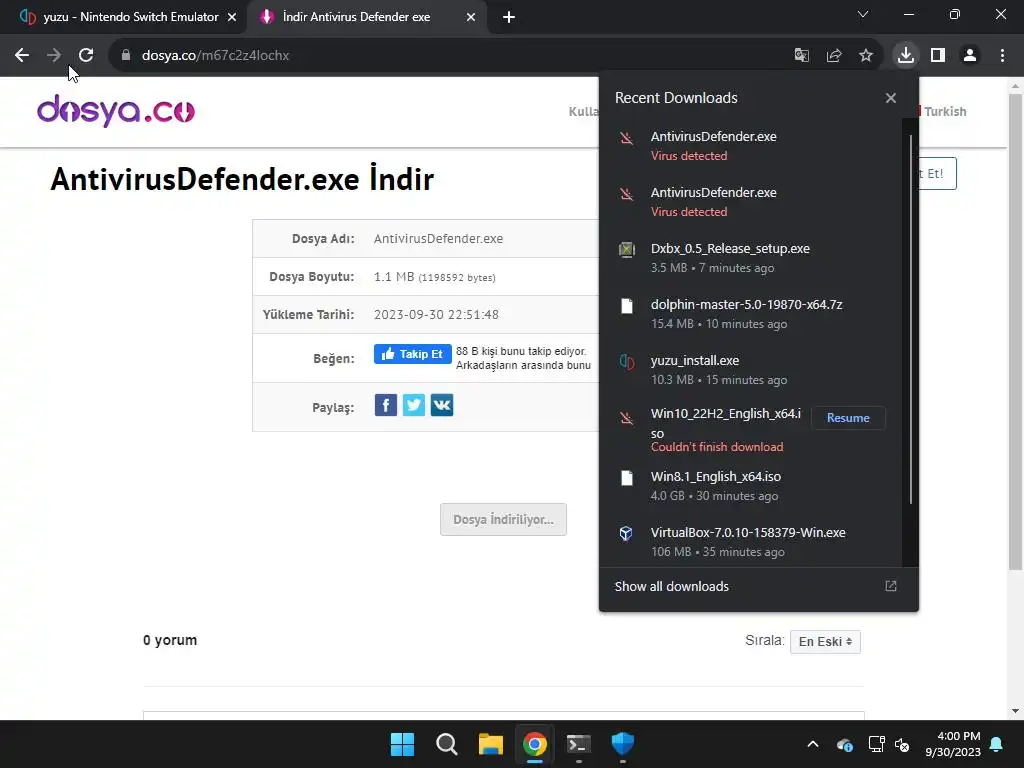
Task: Open the Sırala En Eski sort dropdown
Action: coord(825,641)
